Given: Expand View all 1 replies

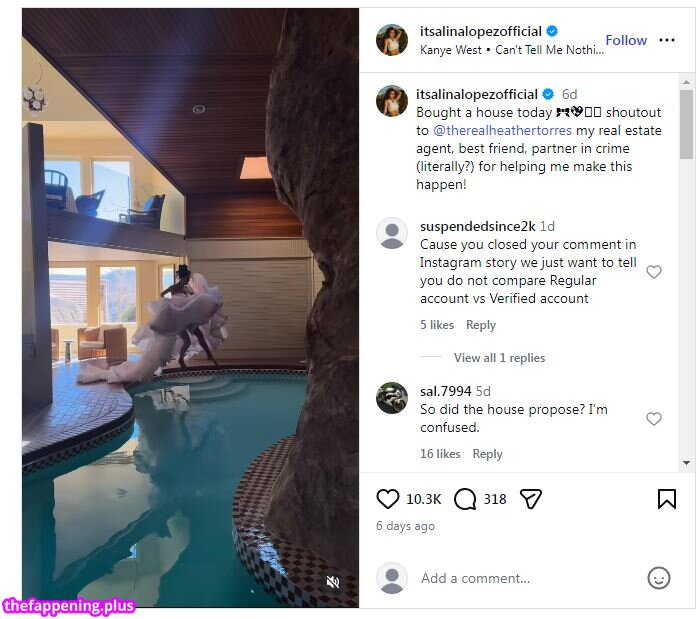Looking at the screenshot, I should [499, 358].
